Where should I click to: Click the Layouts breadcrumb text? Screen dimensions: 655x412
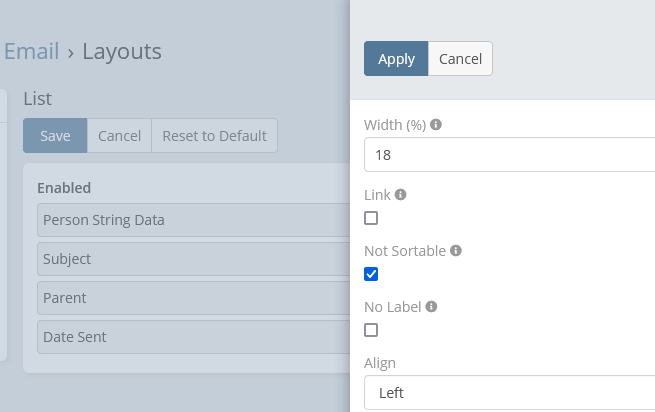tap(122, 51)
